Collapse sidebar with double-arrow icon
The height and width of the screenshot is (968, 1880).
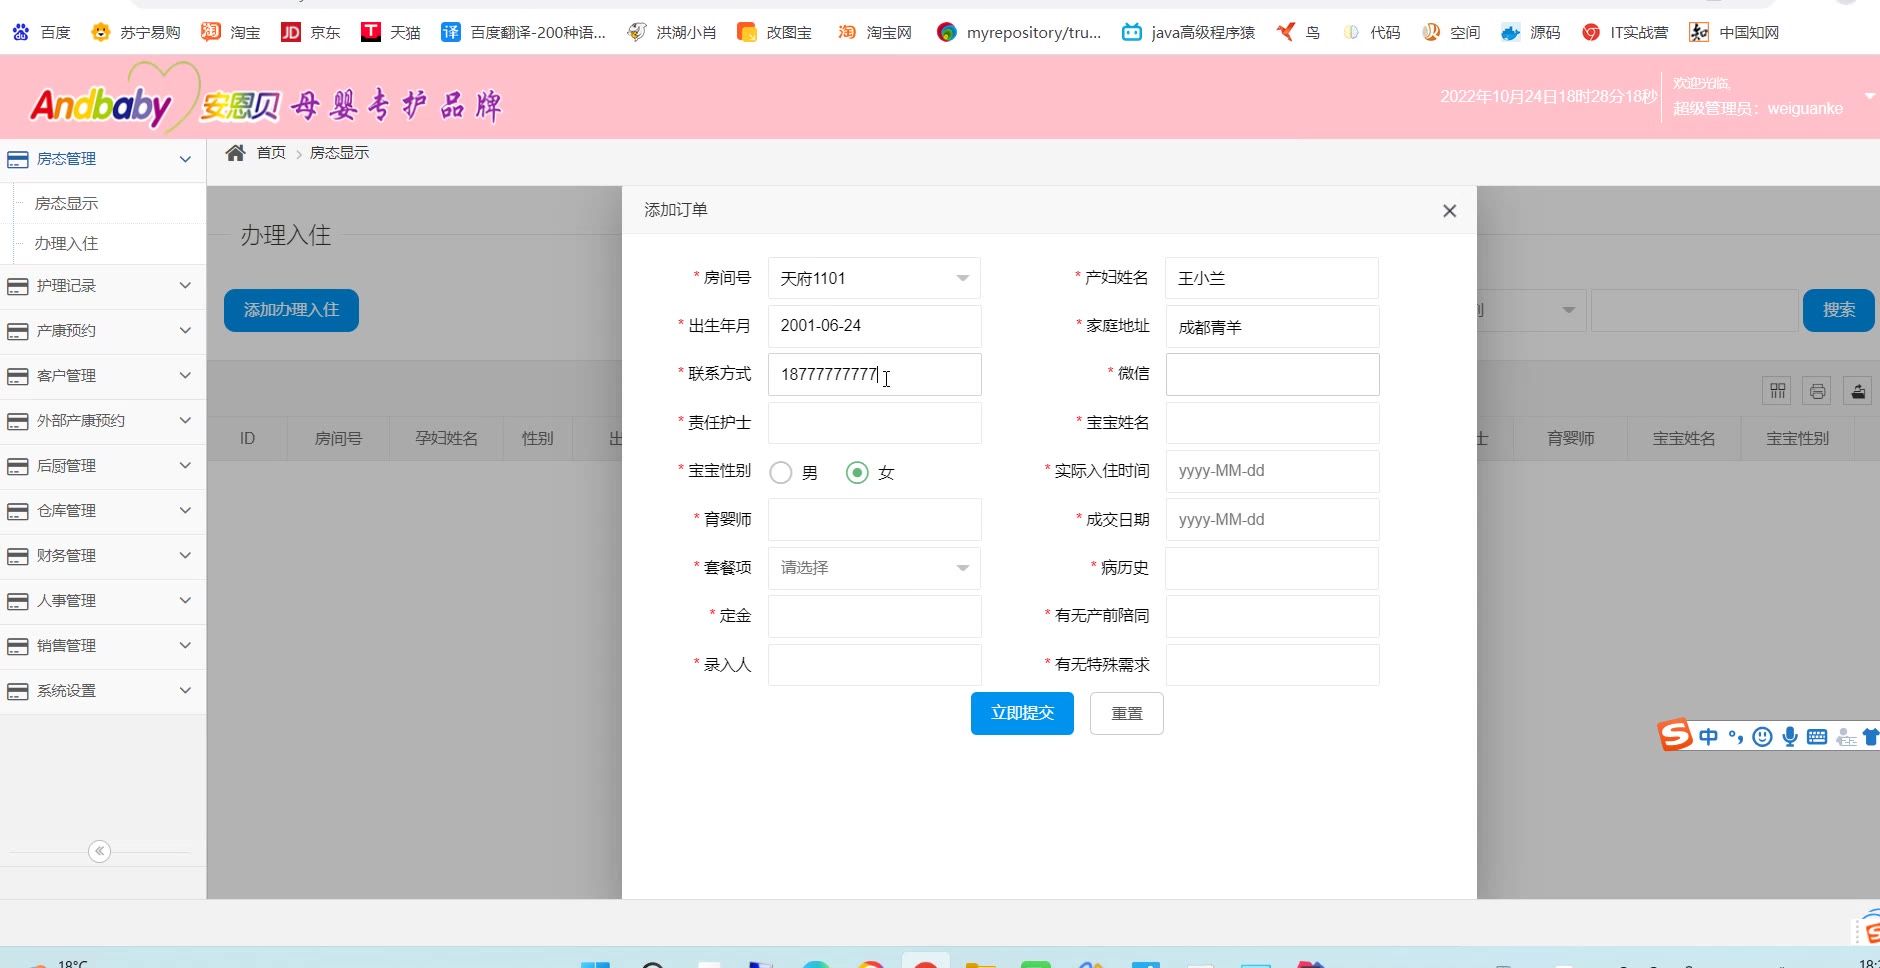[x=99, y=851]
